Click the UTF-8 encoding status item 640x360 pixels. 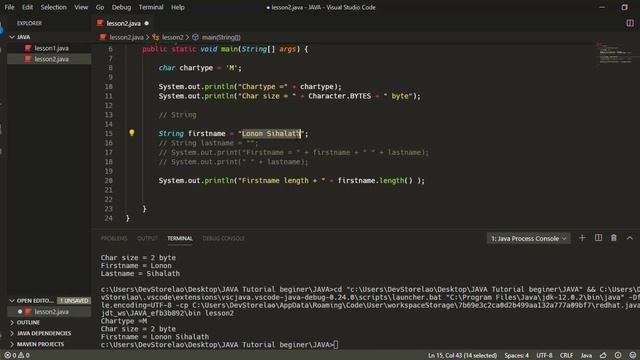[544, 356]
